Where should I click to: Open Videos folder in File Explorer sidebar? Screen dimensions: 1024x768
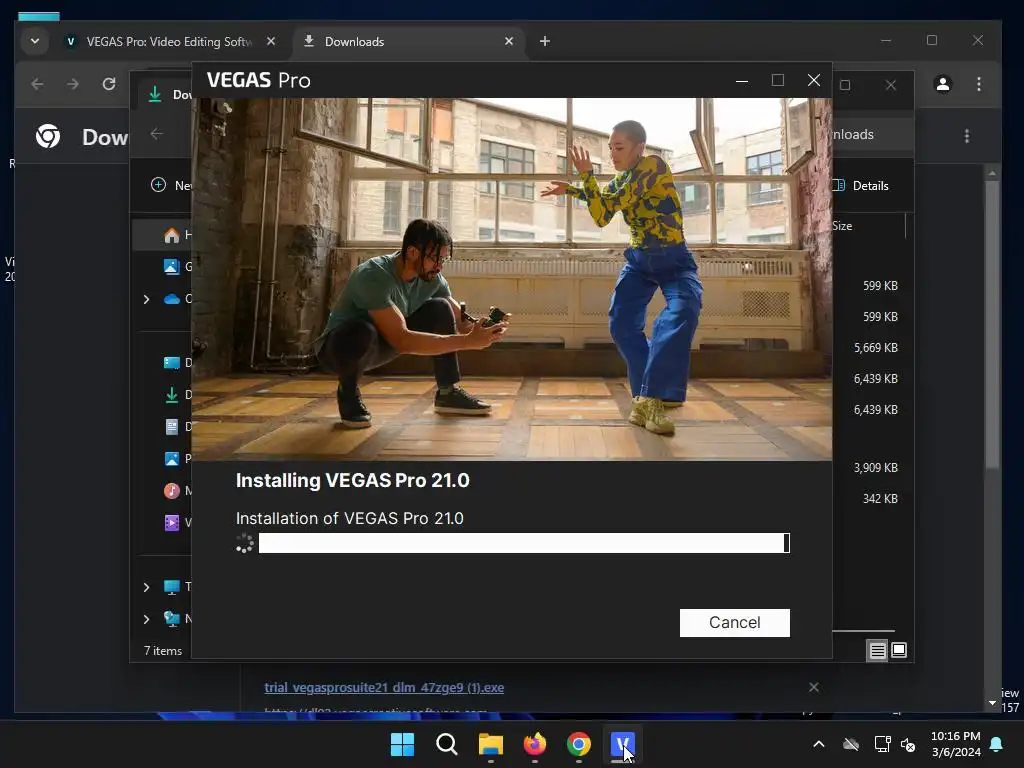tap(172, 522)
